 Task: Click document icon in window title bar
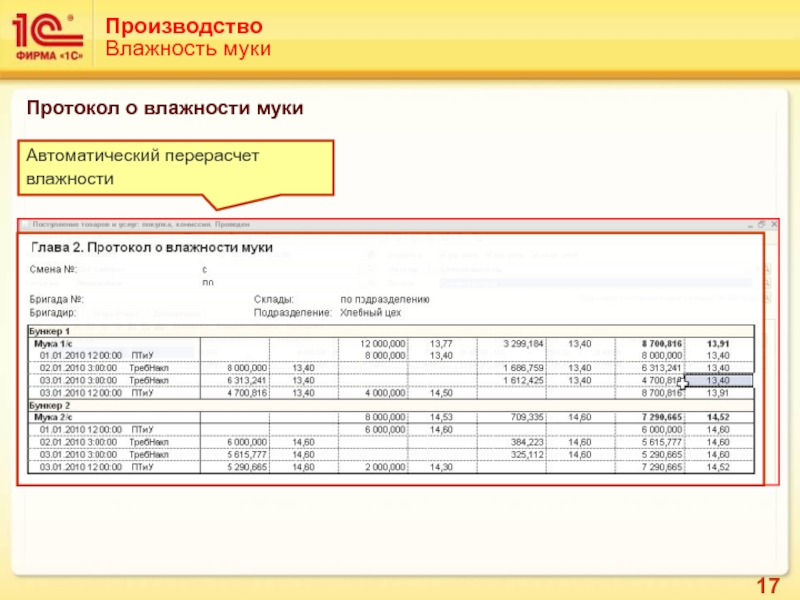coord(25,224)
